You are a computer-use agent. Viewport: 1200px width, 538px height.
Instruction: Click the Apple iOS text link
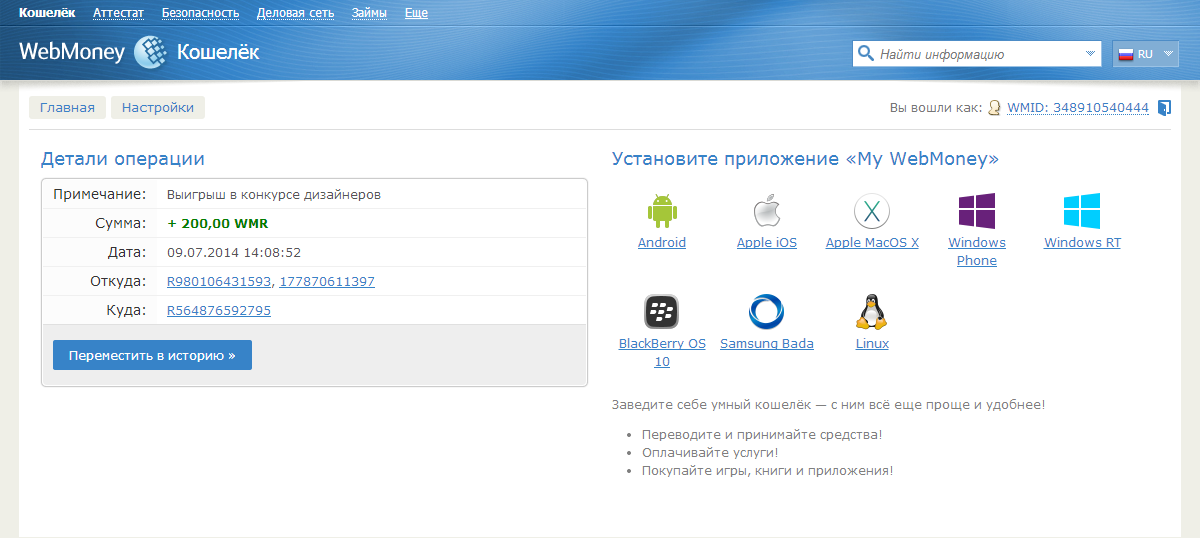click(767, 243)
